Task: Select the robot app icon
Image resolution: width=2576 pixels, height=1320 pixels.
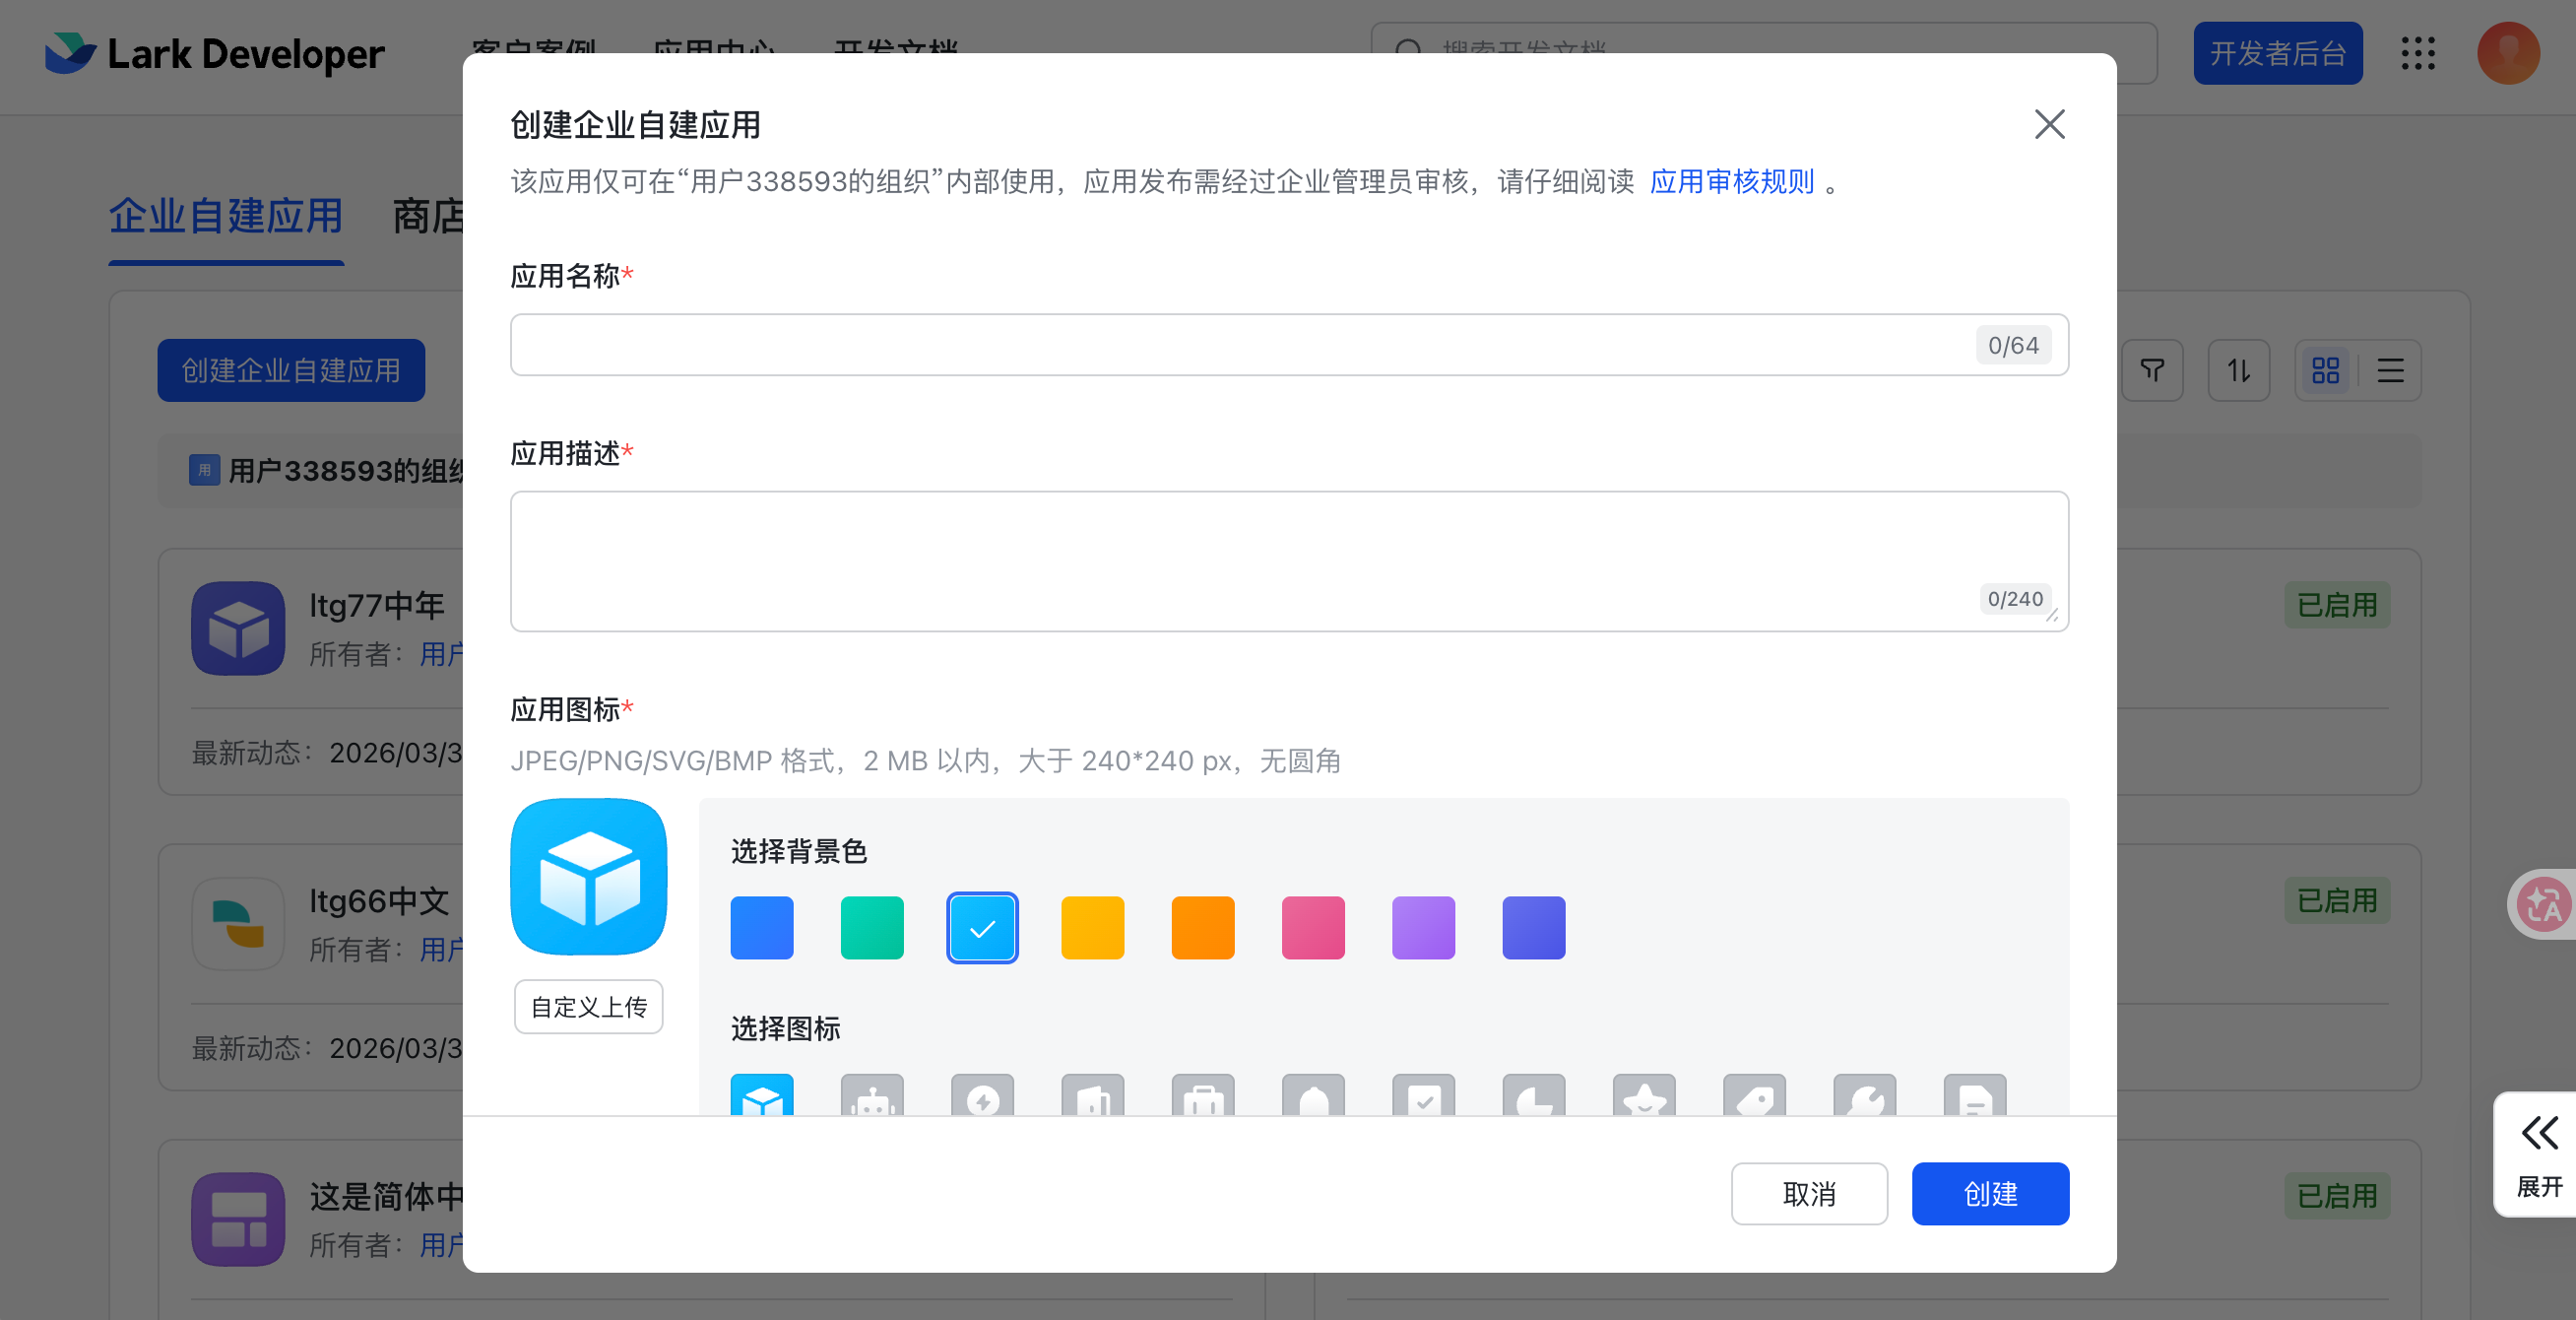Action: 872,1097
